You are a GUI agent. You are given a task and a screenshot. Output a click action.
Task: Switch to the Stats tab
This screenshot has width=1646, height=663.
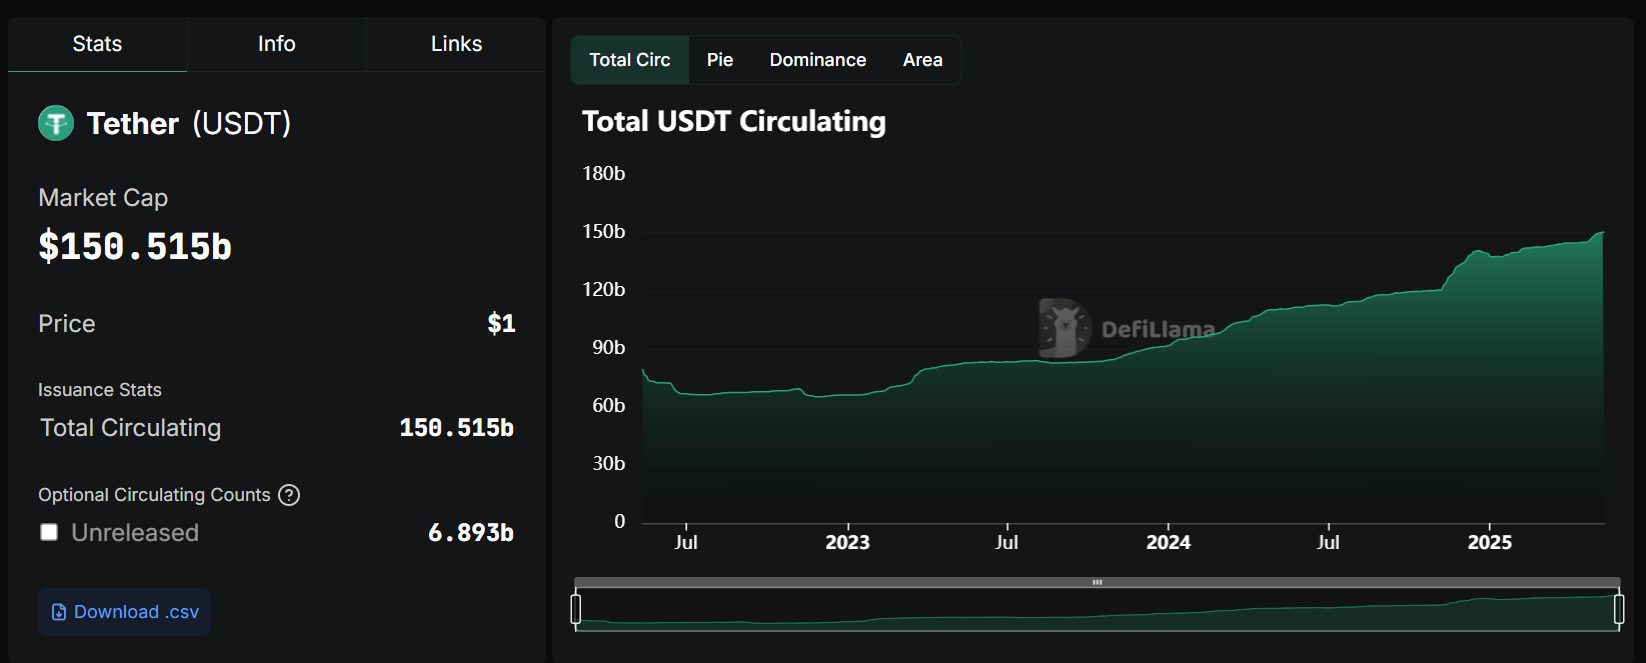pyautogui.click(x=97, y=44)
